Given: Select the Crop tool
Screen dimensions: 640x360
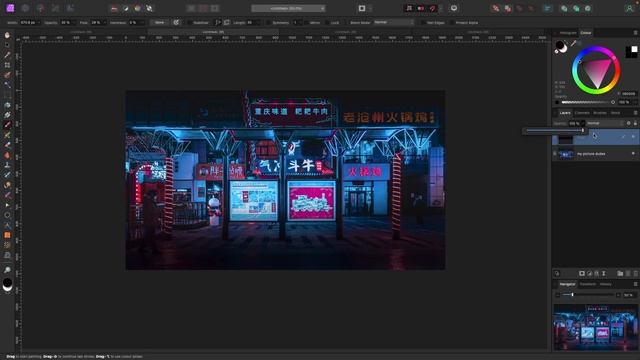Looking at the screenshot, I should point(7,65).
